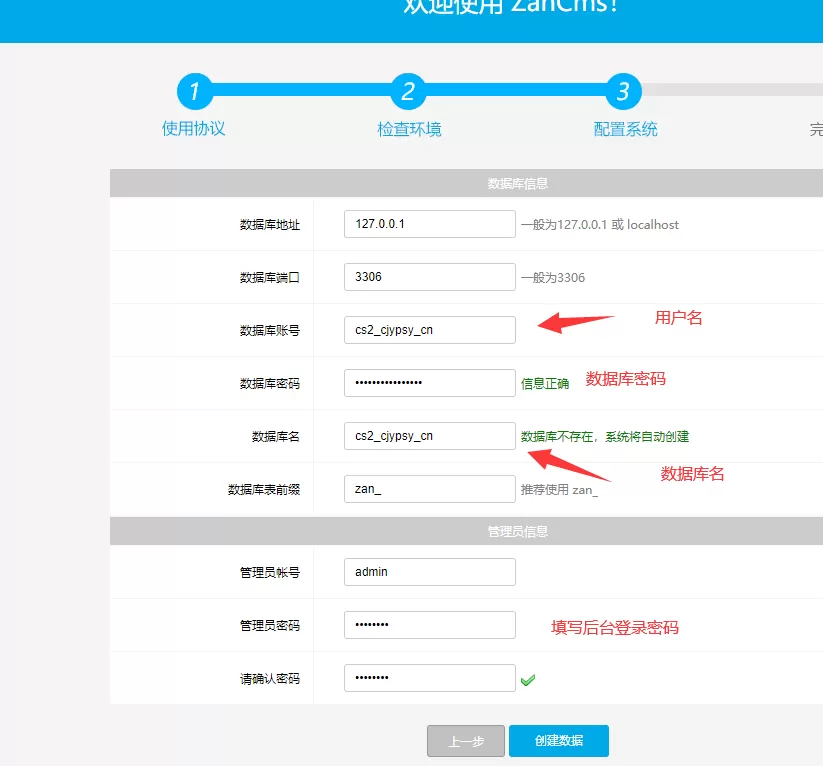823x766 pixels.
Task: Click the step 1 circle icon
Action: 195,91
